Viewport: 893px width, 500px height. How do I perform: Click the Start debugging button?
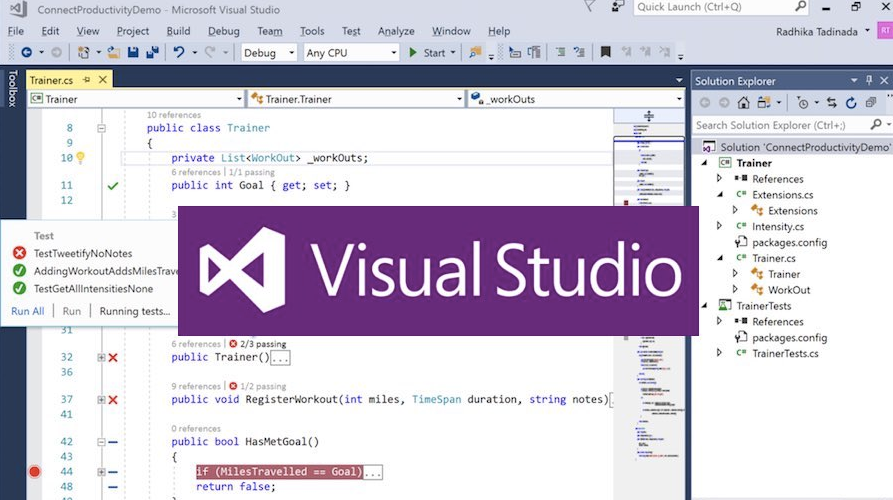click(427, 52)
